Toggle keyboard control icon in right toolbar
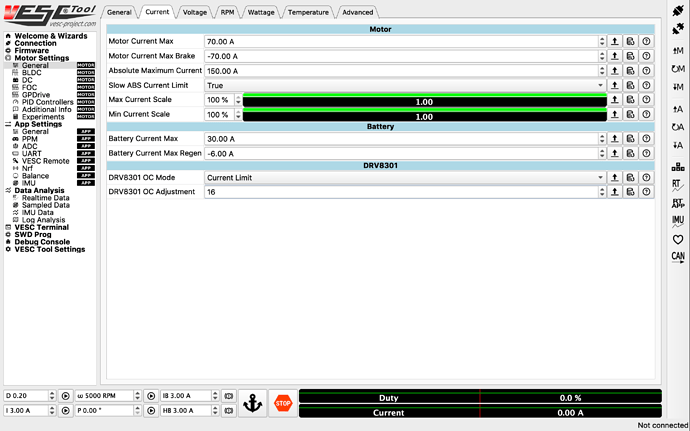690x431 pixels. pos(678,167)
